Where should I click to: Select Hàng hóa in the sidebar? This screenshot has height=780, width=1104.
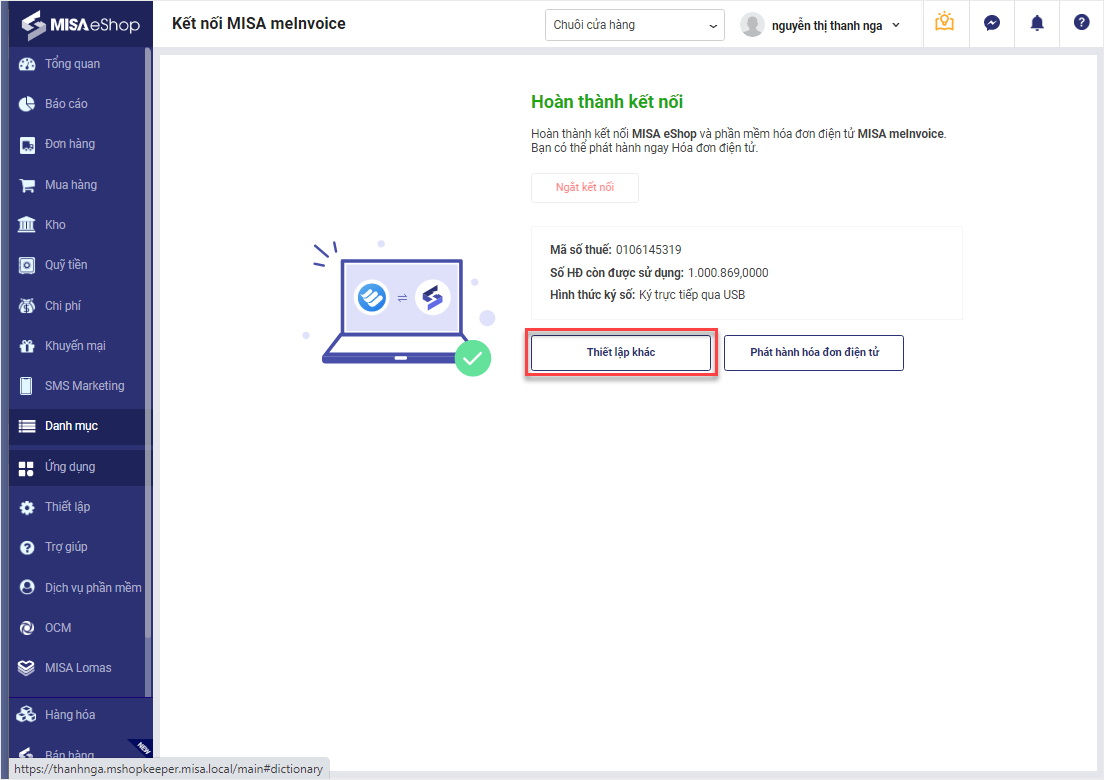click(70, 715)
